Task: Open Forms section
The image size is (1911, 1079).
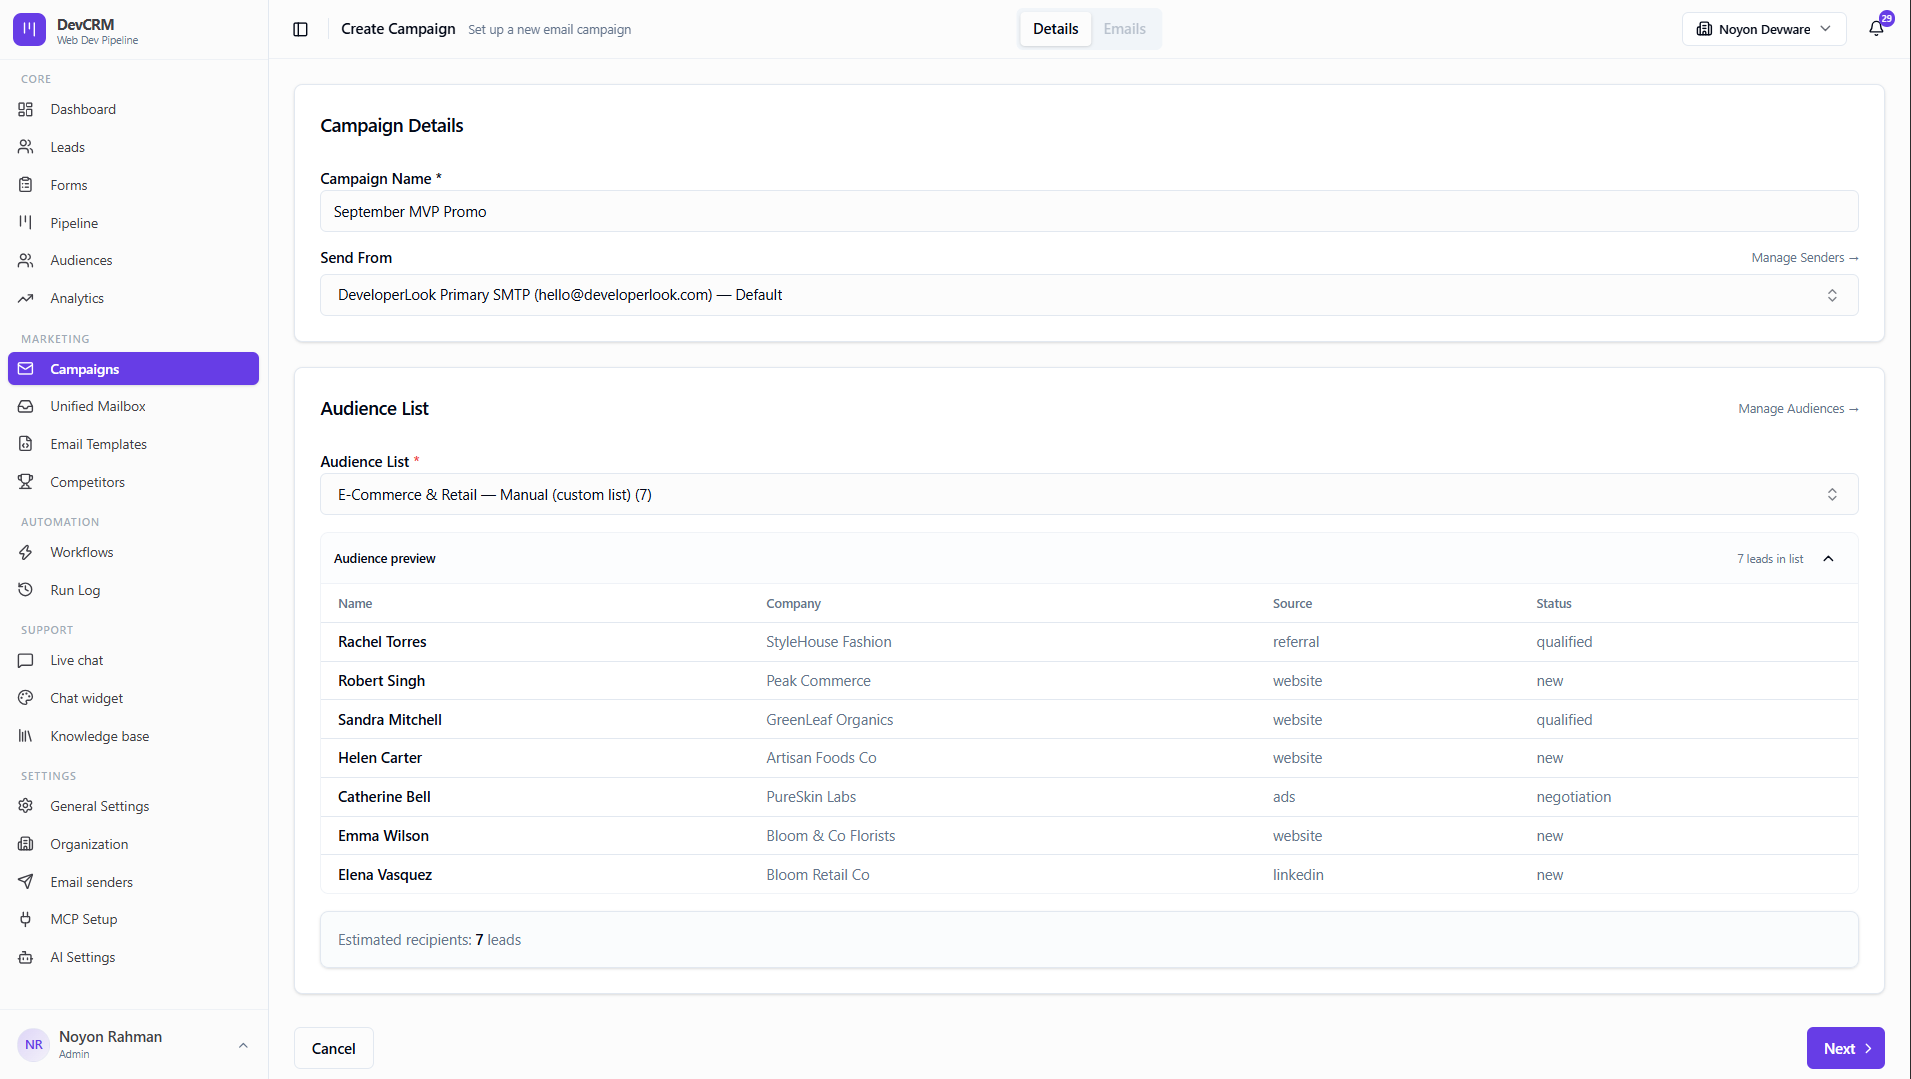Action: click(133, 185)
